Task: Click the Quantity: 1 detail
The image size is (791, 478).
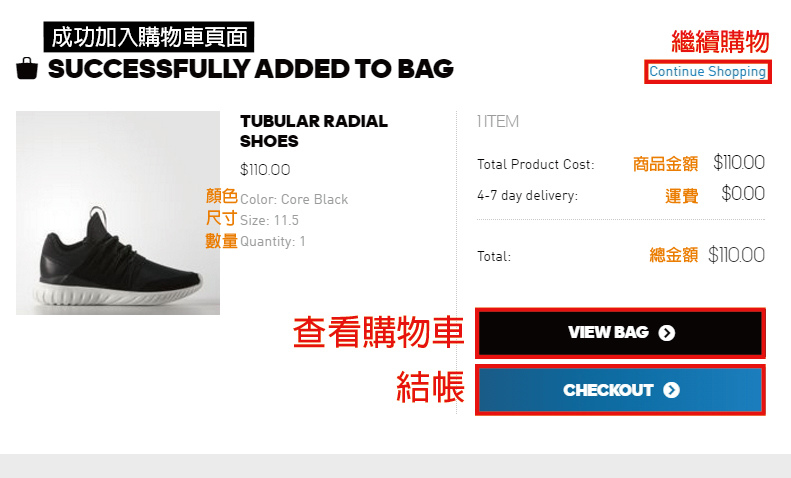Action: pyautogui.click(x=272, y=242)
